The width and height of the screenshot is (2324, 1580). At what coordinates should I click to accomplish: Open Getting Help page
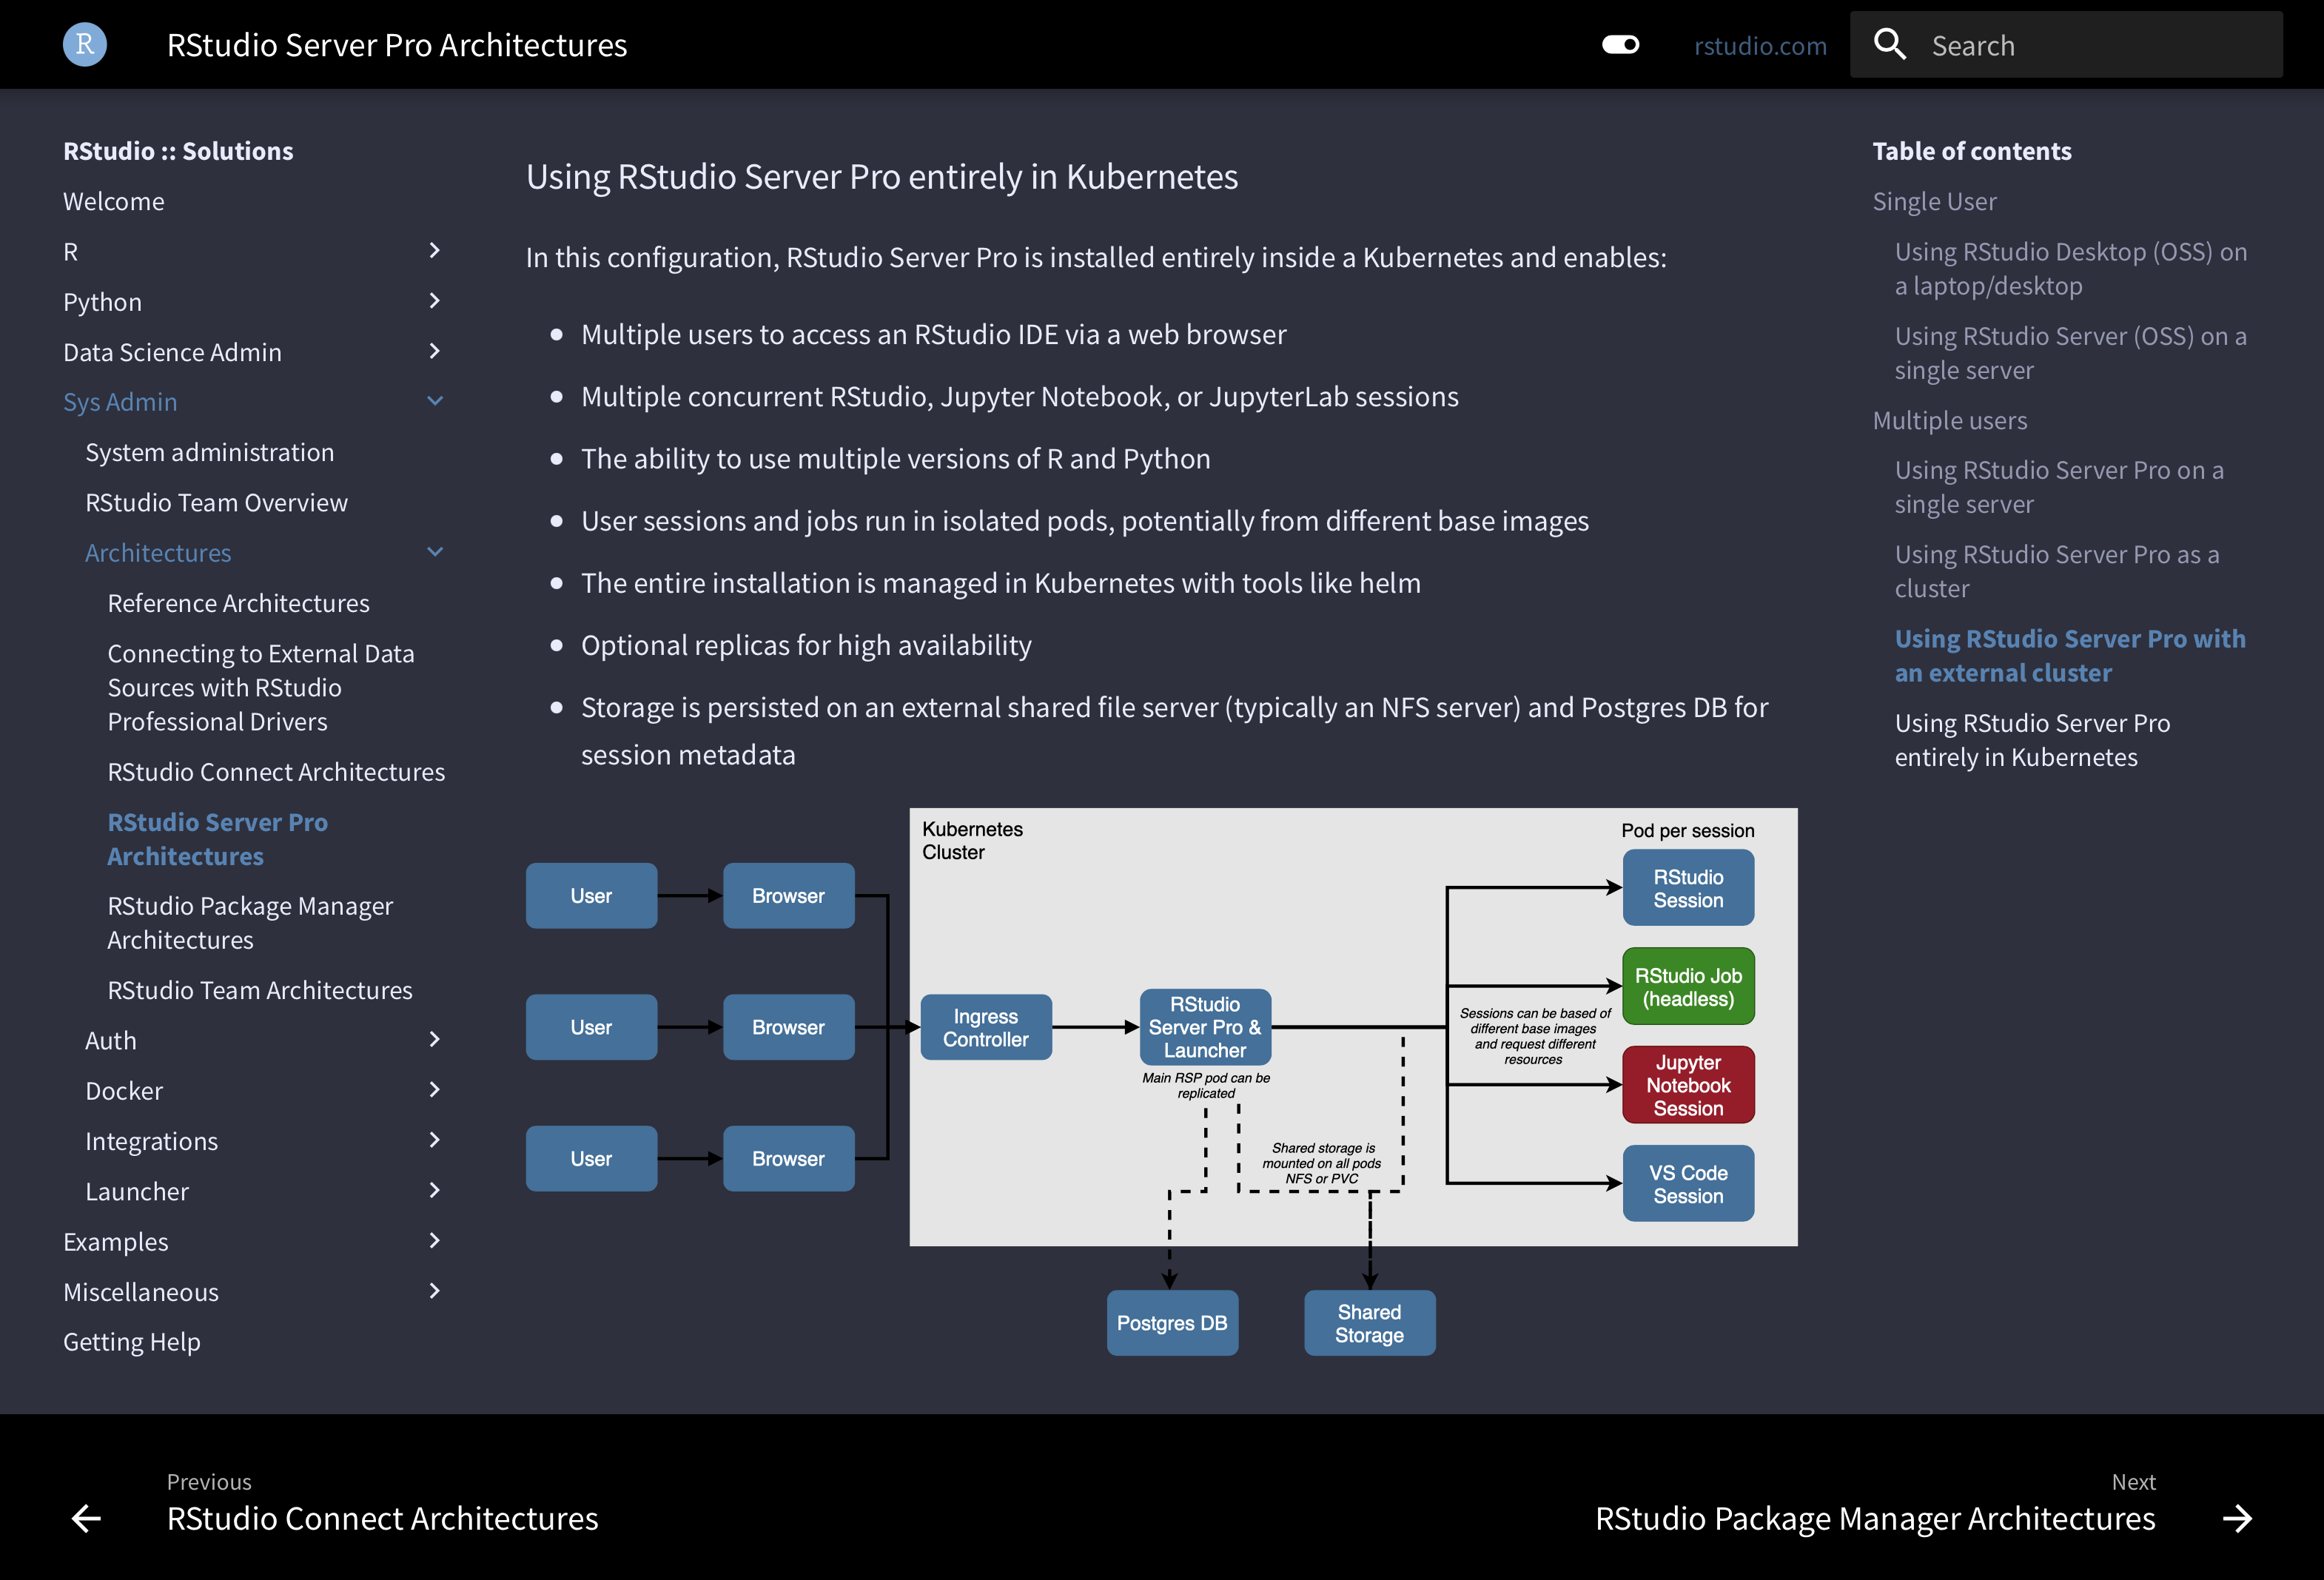tap(132, 1342)
